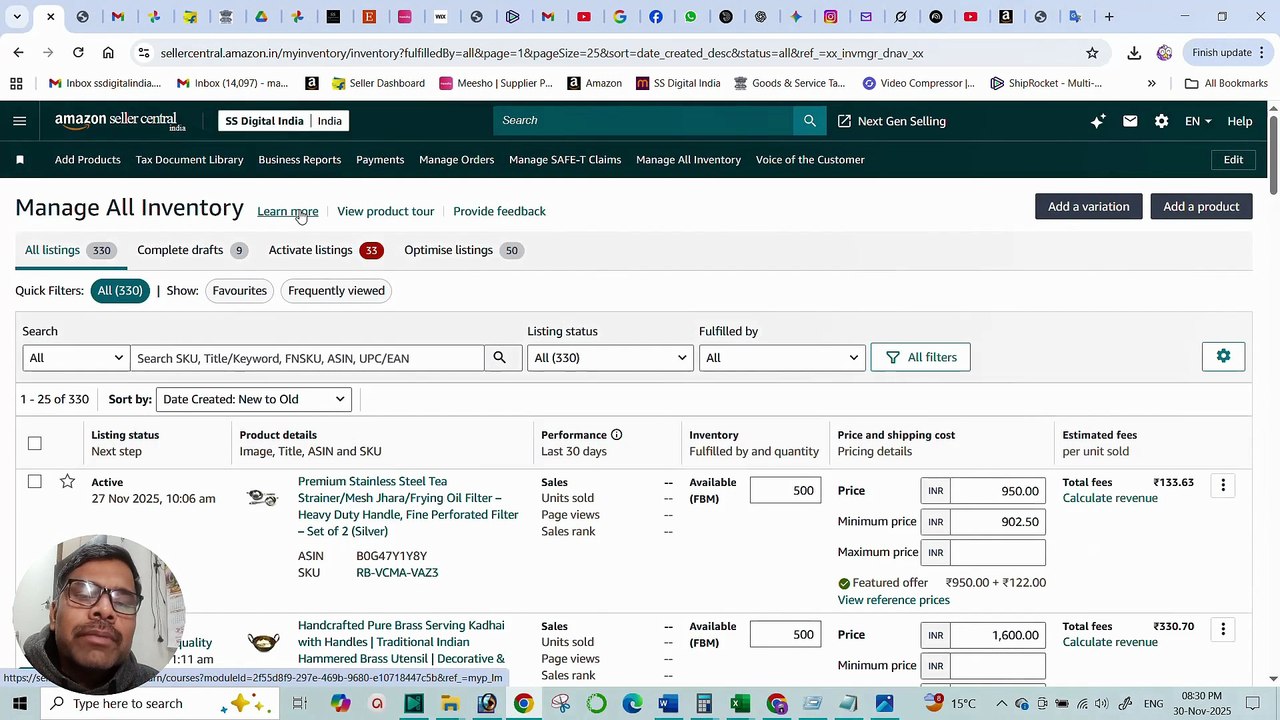Open the search scope All dropdown

pos(76,358)
